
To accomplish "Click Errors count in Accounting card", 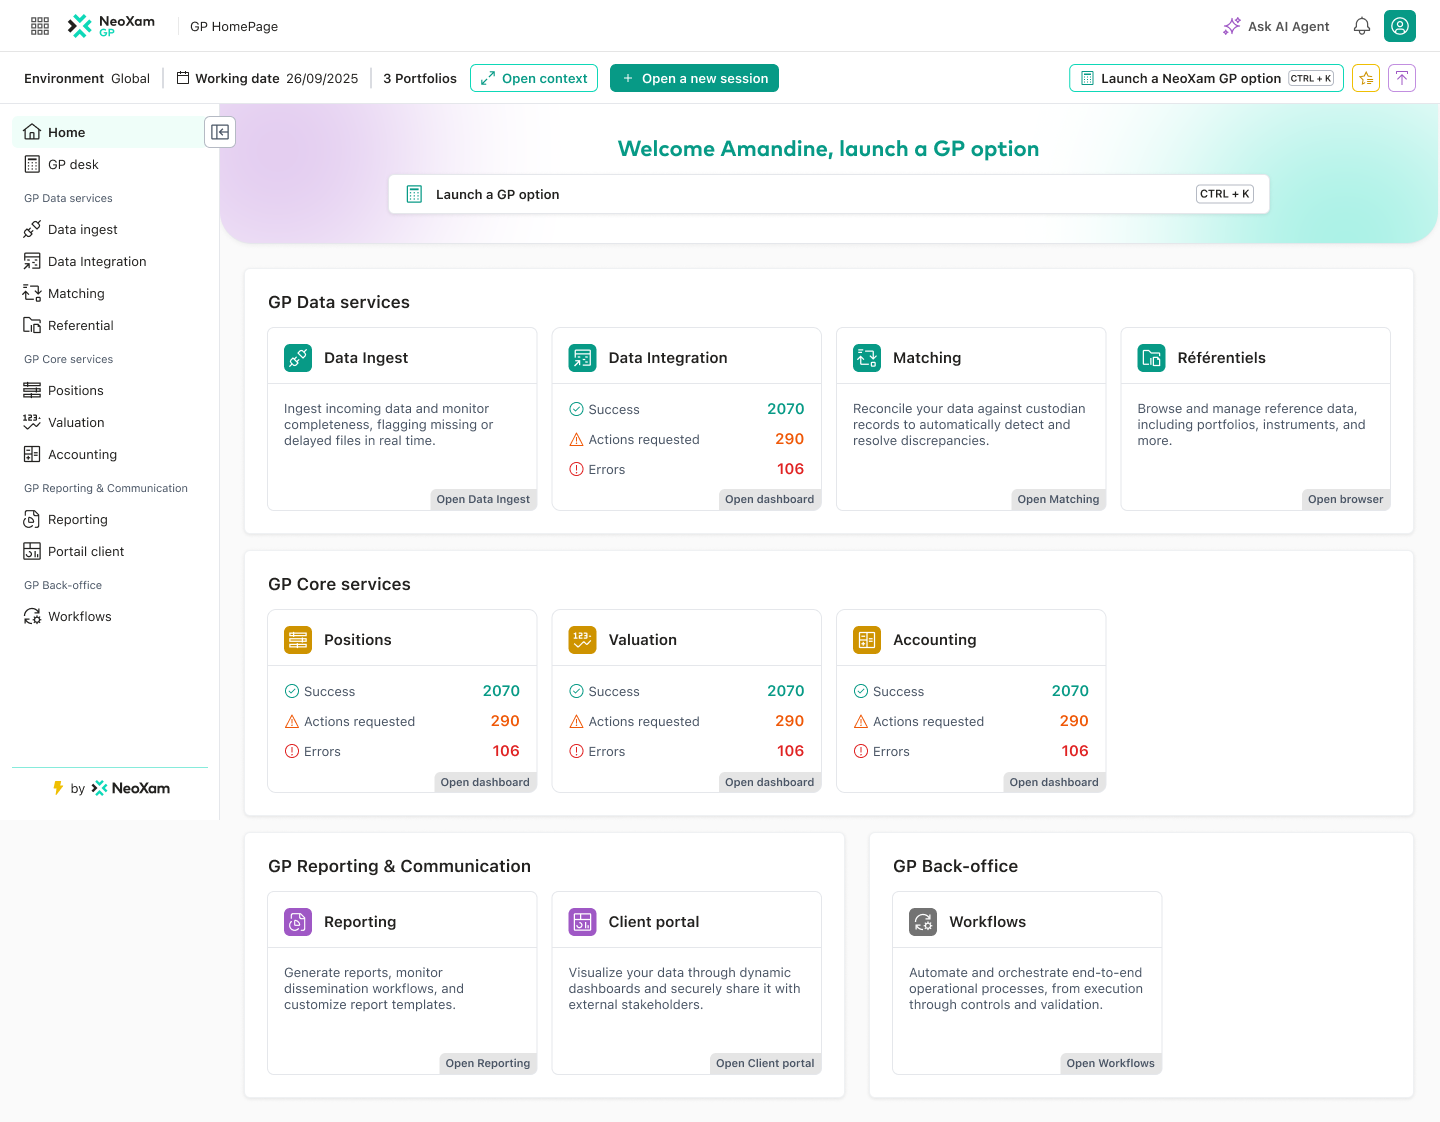I will pyautogui.click(x=1075, y=751).
